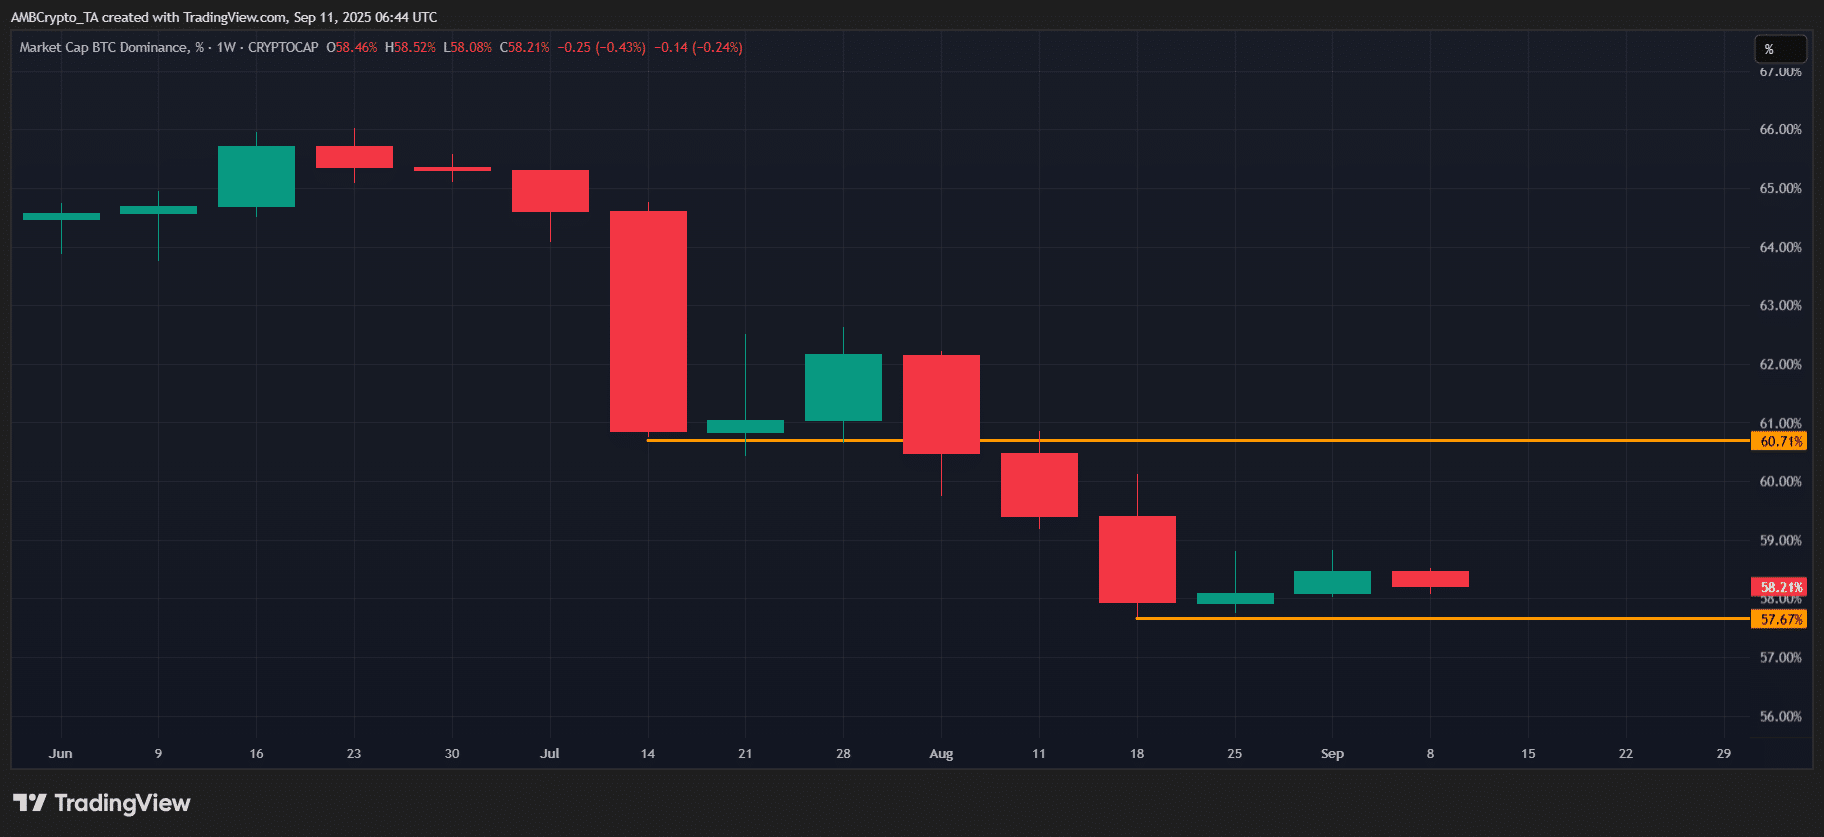Click the Sep label on time axis
Screen dimensions: 1824x837
[1332, 754]
